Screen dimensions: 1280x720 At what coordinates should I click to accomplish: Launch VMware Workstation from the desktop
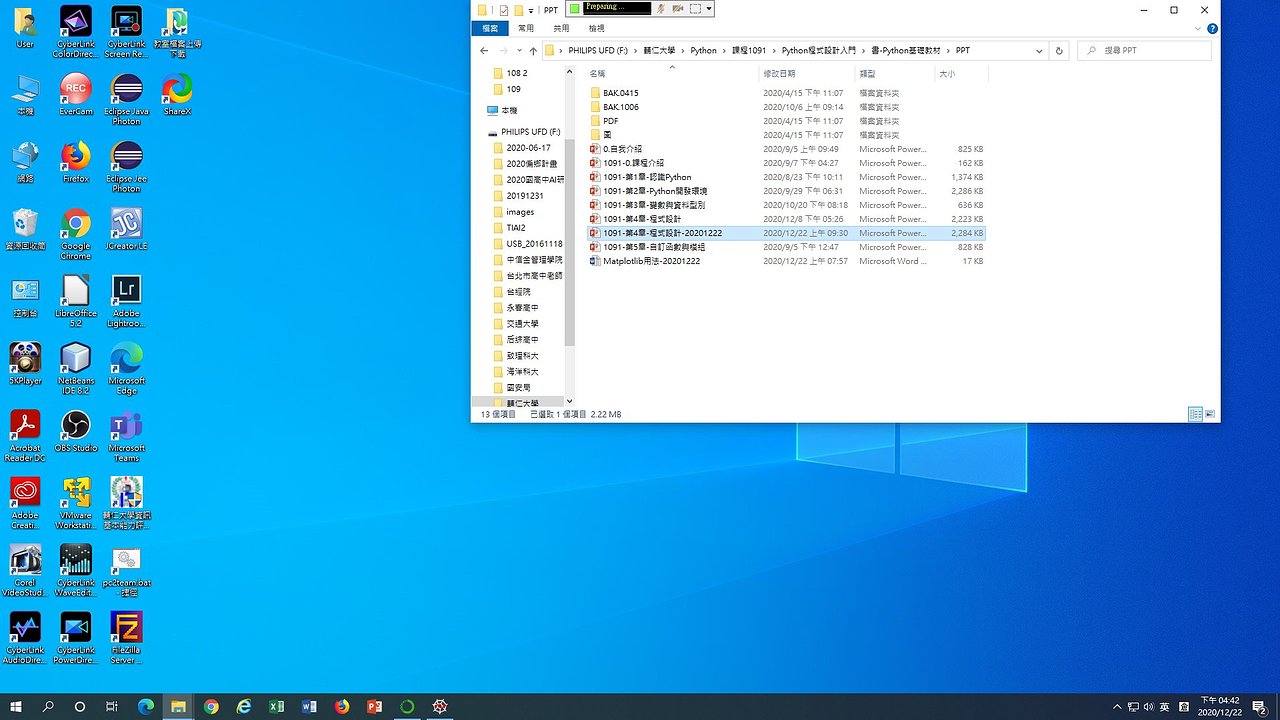point(76,502)
